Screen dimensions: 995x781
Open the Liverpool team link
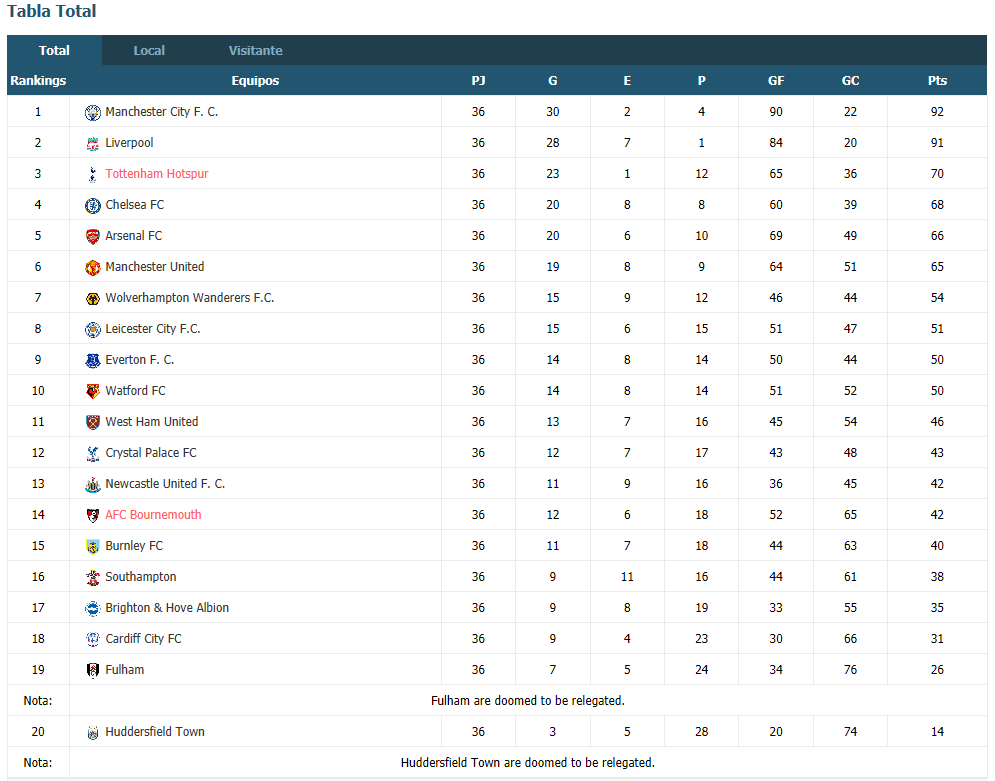coord(129,143)
